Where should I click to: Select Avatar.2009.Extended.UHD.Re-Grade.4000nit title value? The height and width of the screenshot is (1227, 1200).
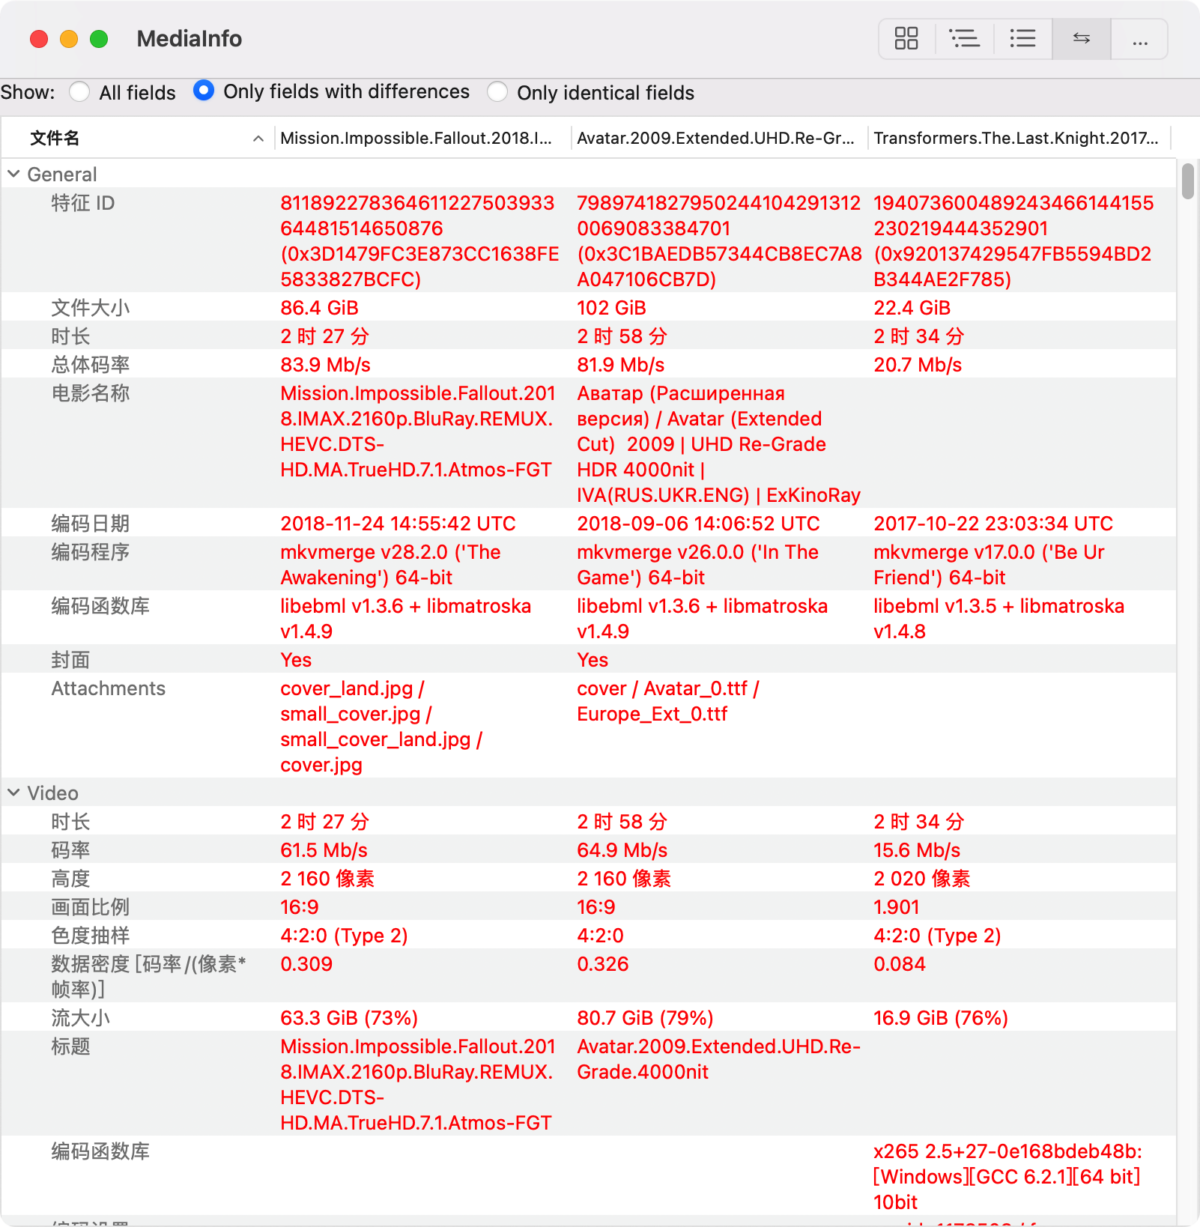[x=719, y=1059]
